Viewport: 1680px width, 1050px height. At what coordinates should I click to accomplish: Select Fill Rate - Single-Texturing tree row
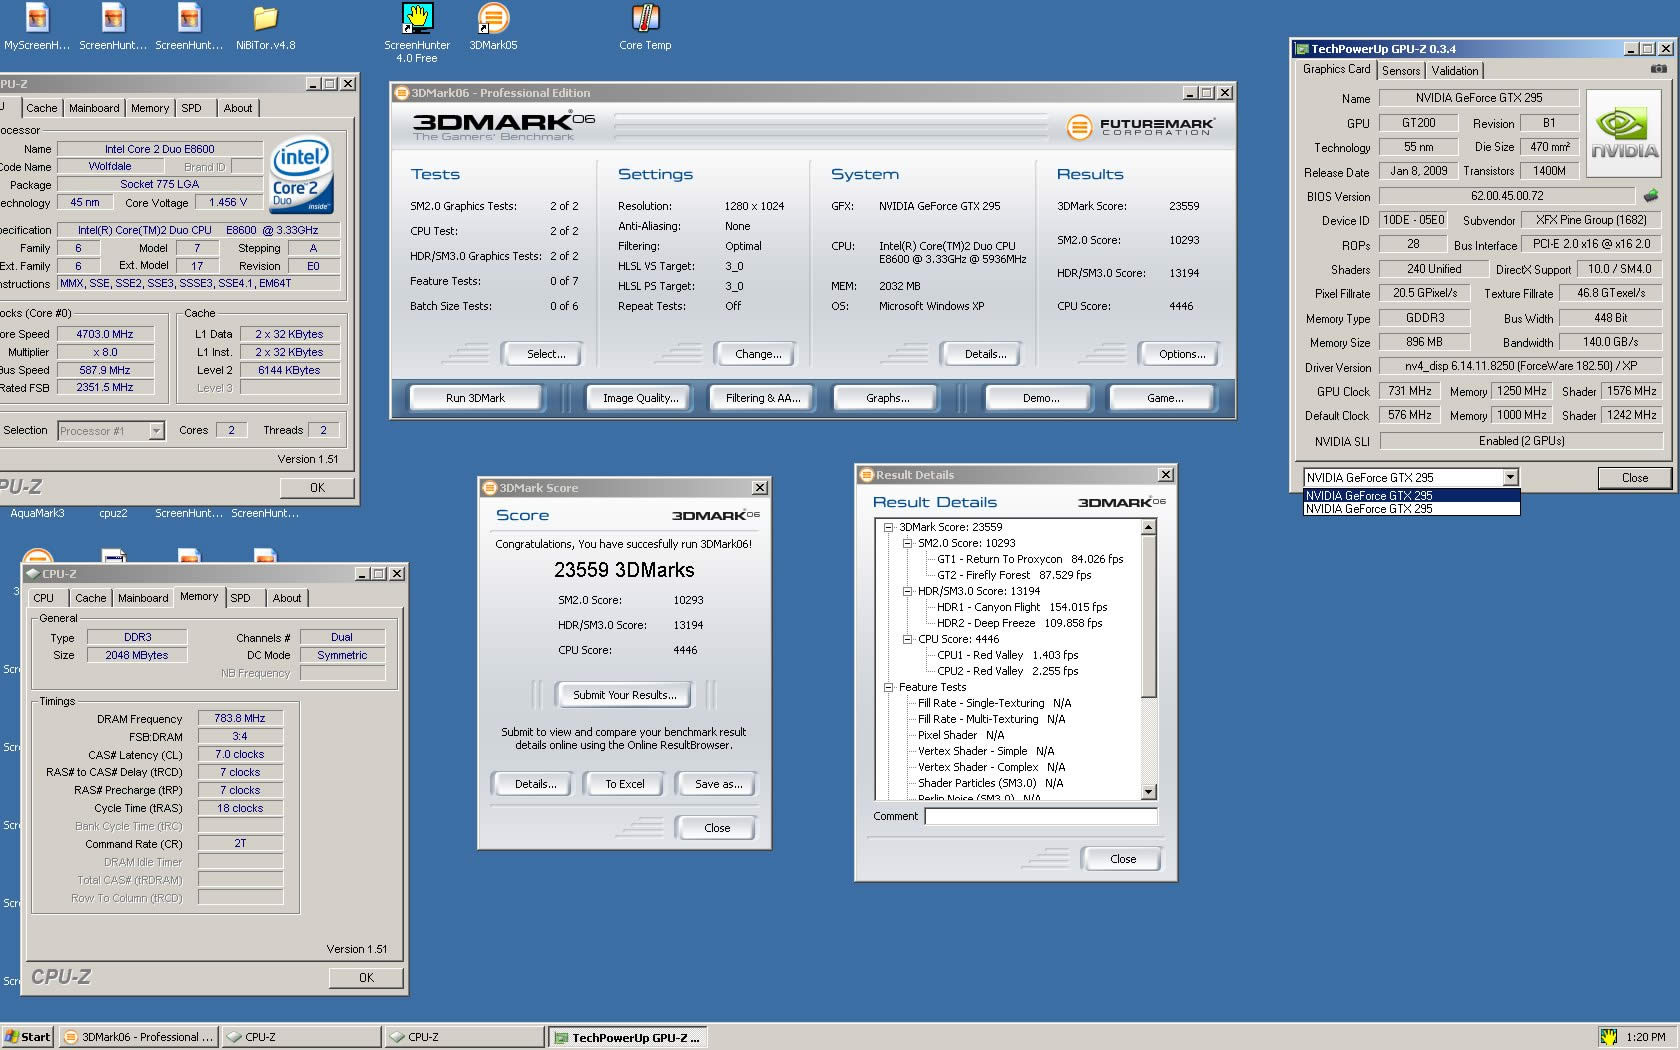[994, 703]
